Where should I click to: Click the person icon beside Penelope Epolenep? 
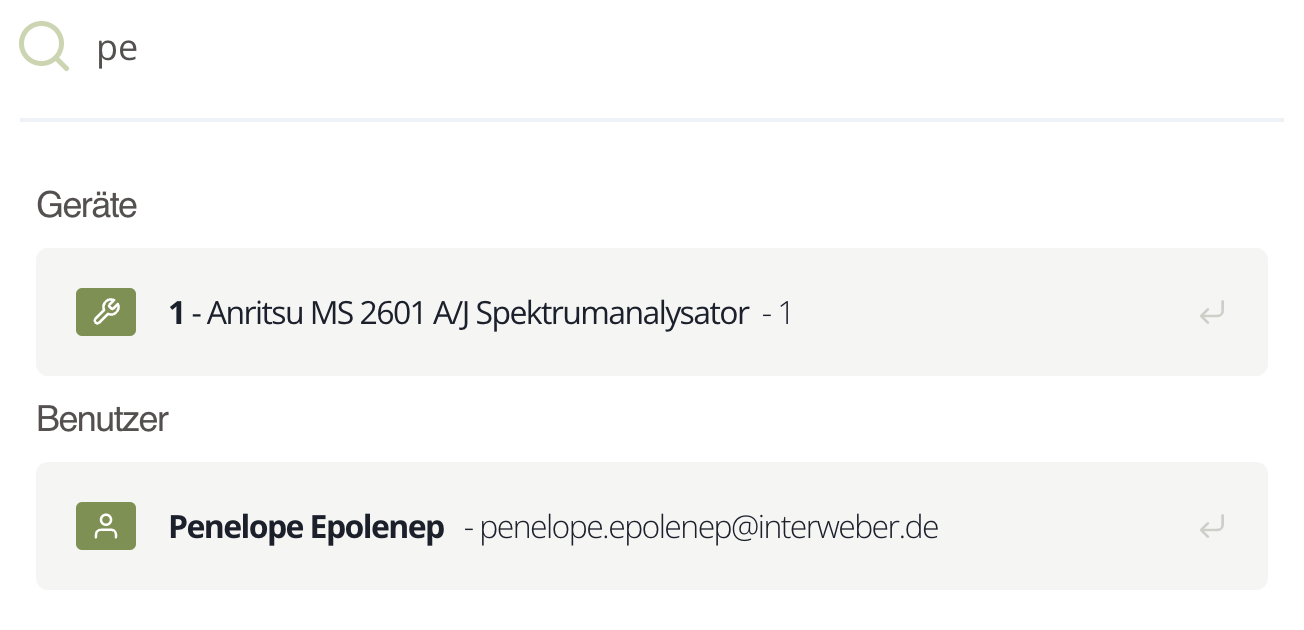tap(106, 526)
